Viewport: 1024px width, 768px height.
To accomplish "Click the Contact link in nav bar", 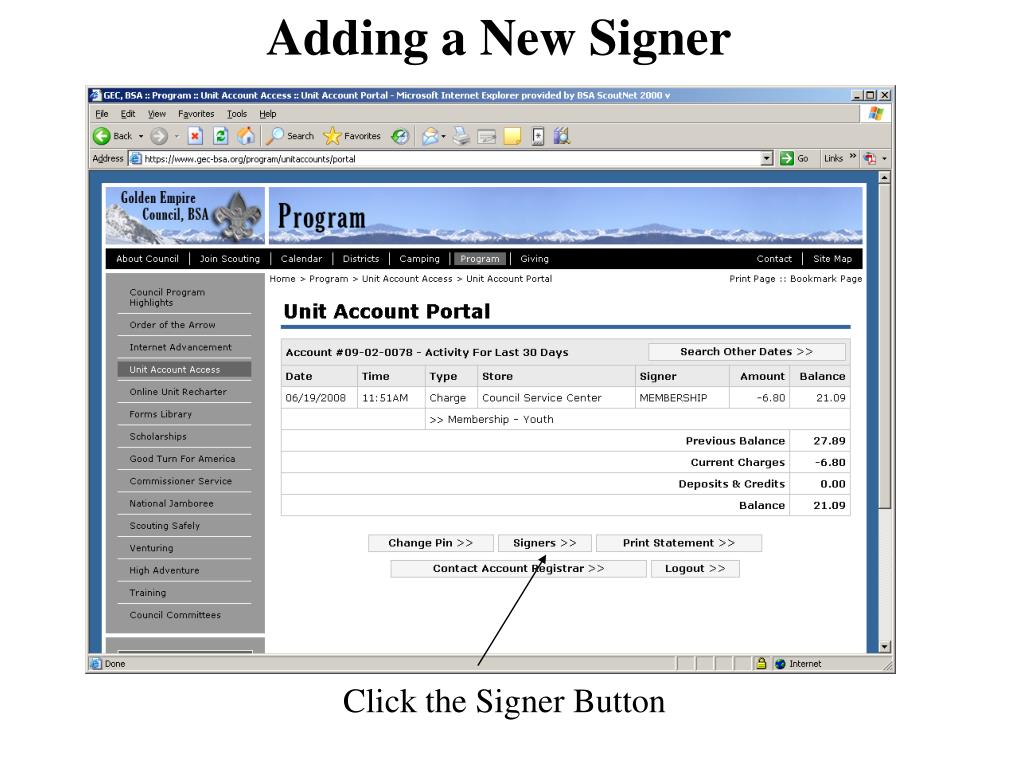I will click(x=774, y=259).
